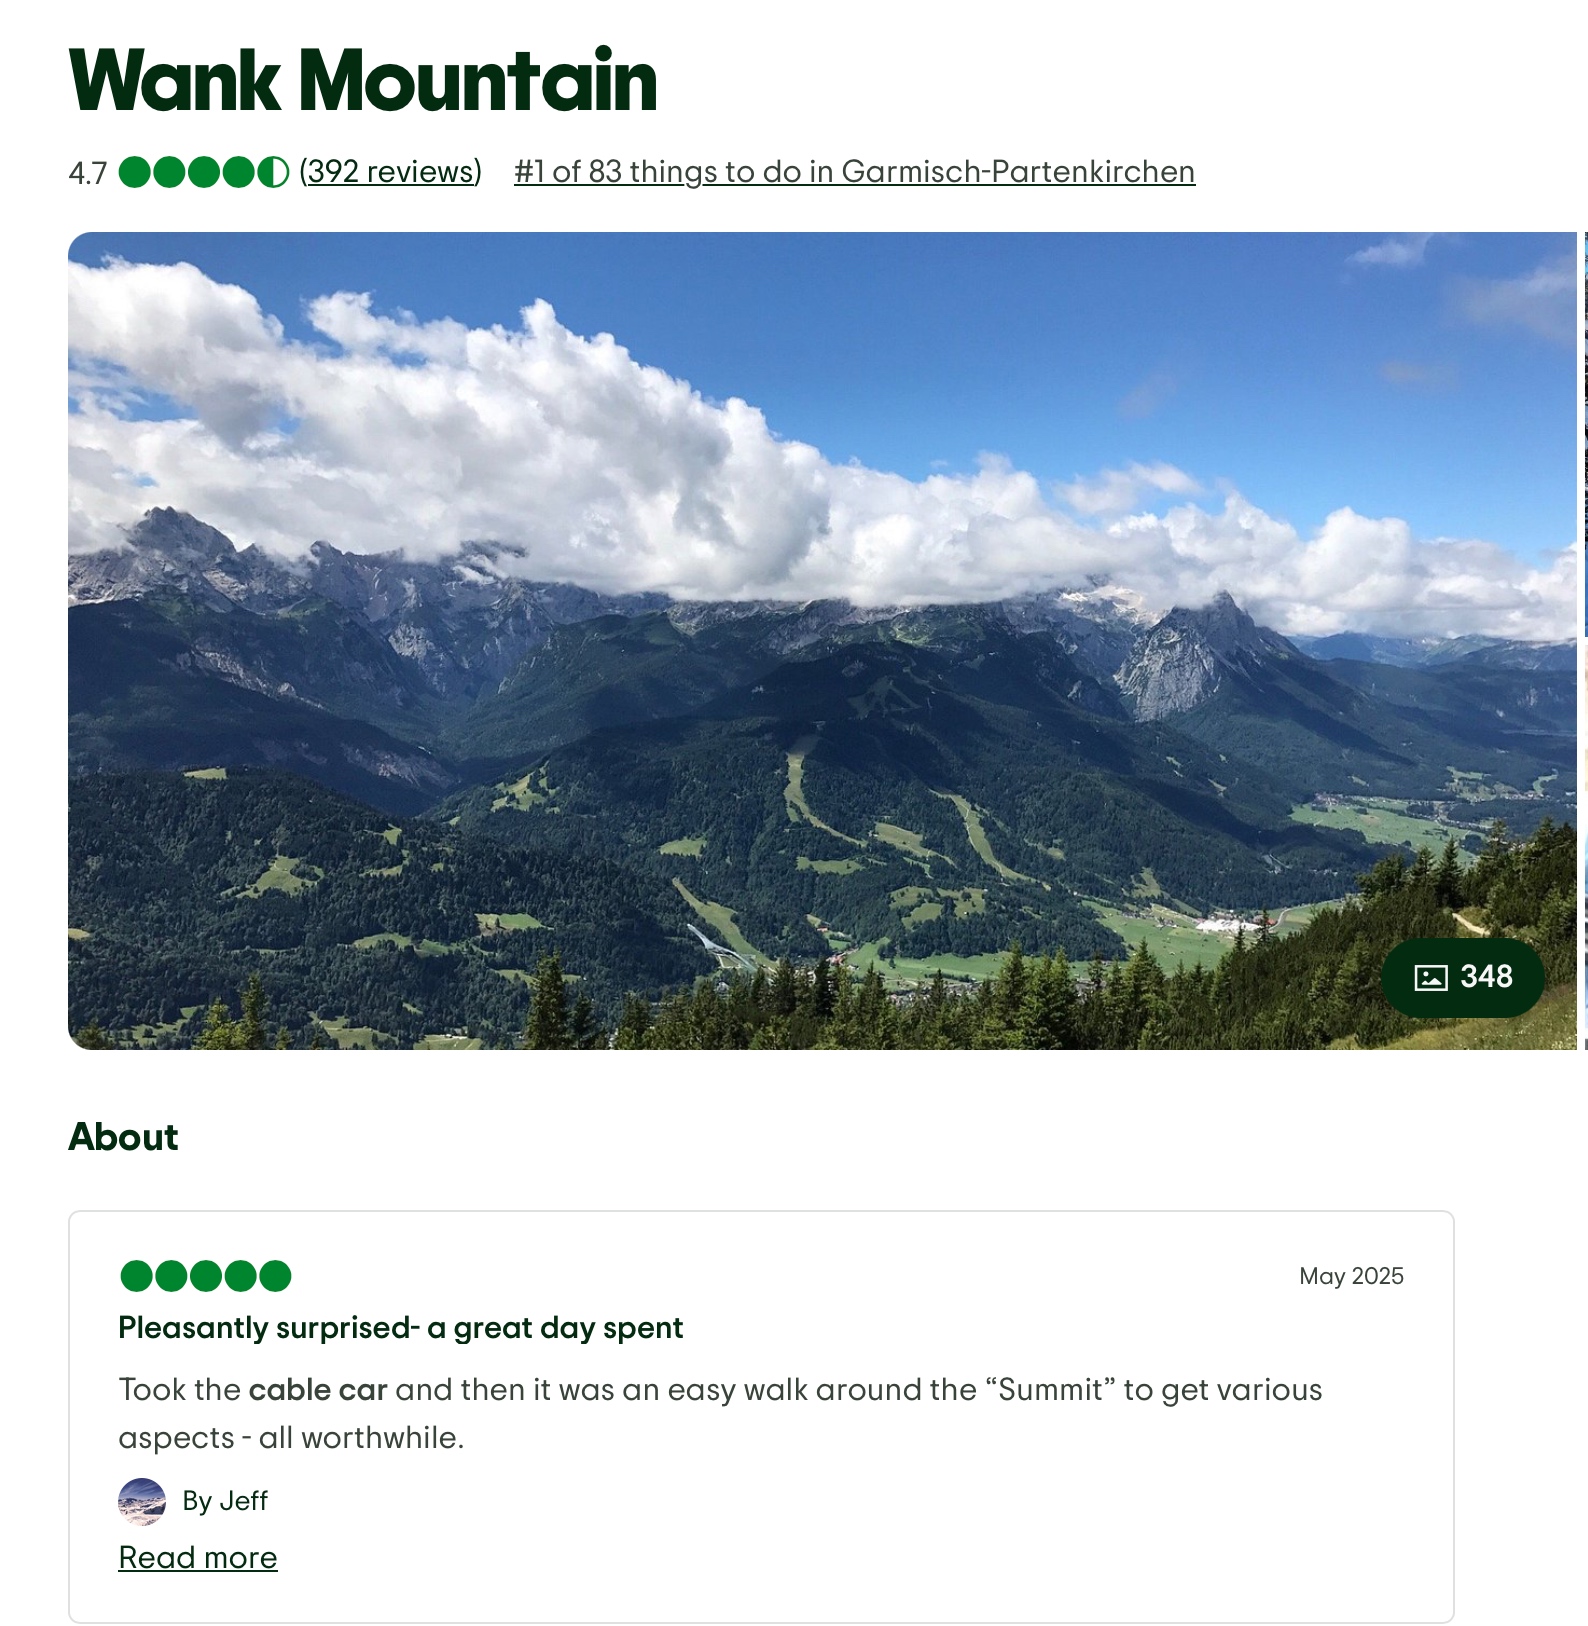
Task: Click the Wank Mountain page title
Action: coord(363,80)
